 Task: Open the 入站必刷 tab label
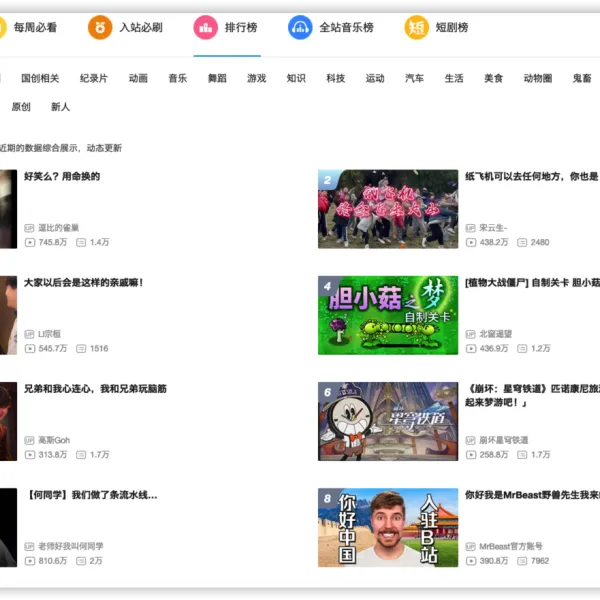coord(141,28)
